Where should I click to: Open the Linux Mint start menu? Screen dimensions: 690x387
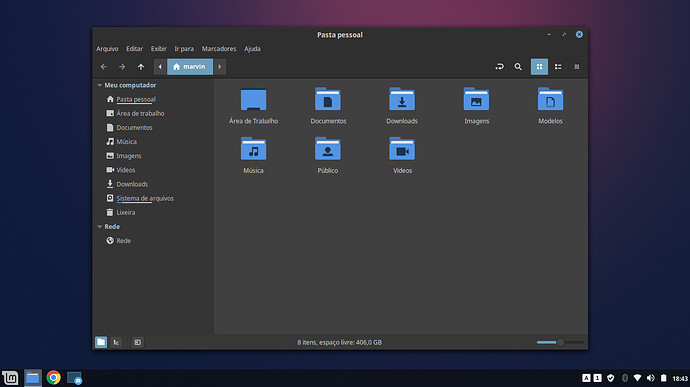(x=10, y=378)
